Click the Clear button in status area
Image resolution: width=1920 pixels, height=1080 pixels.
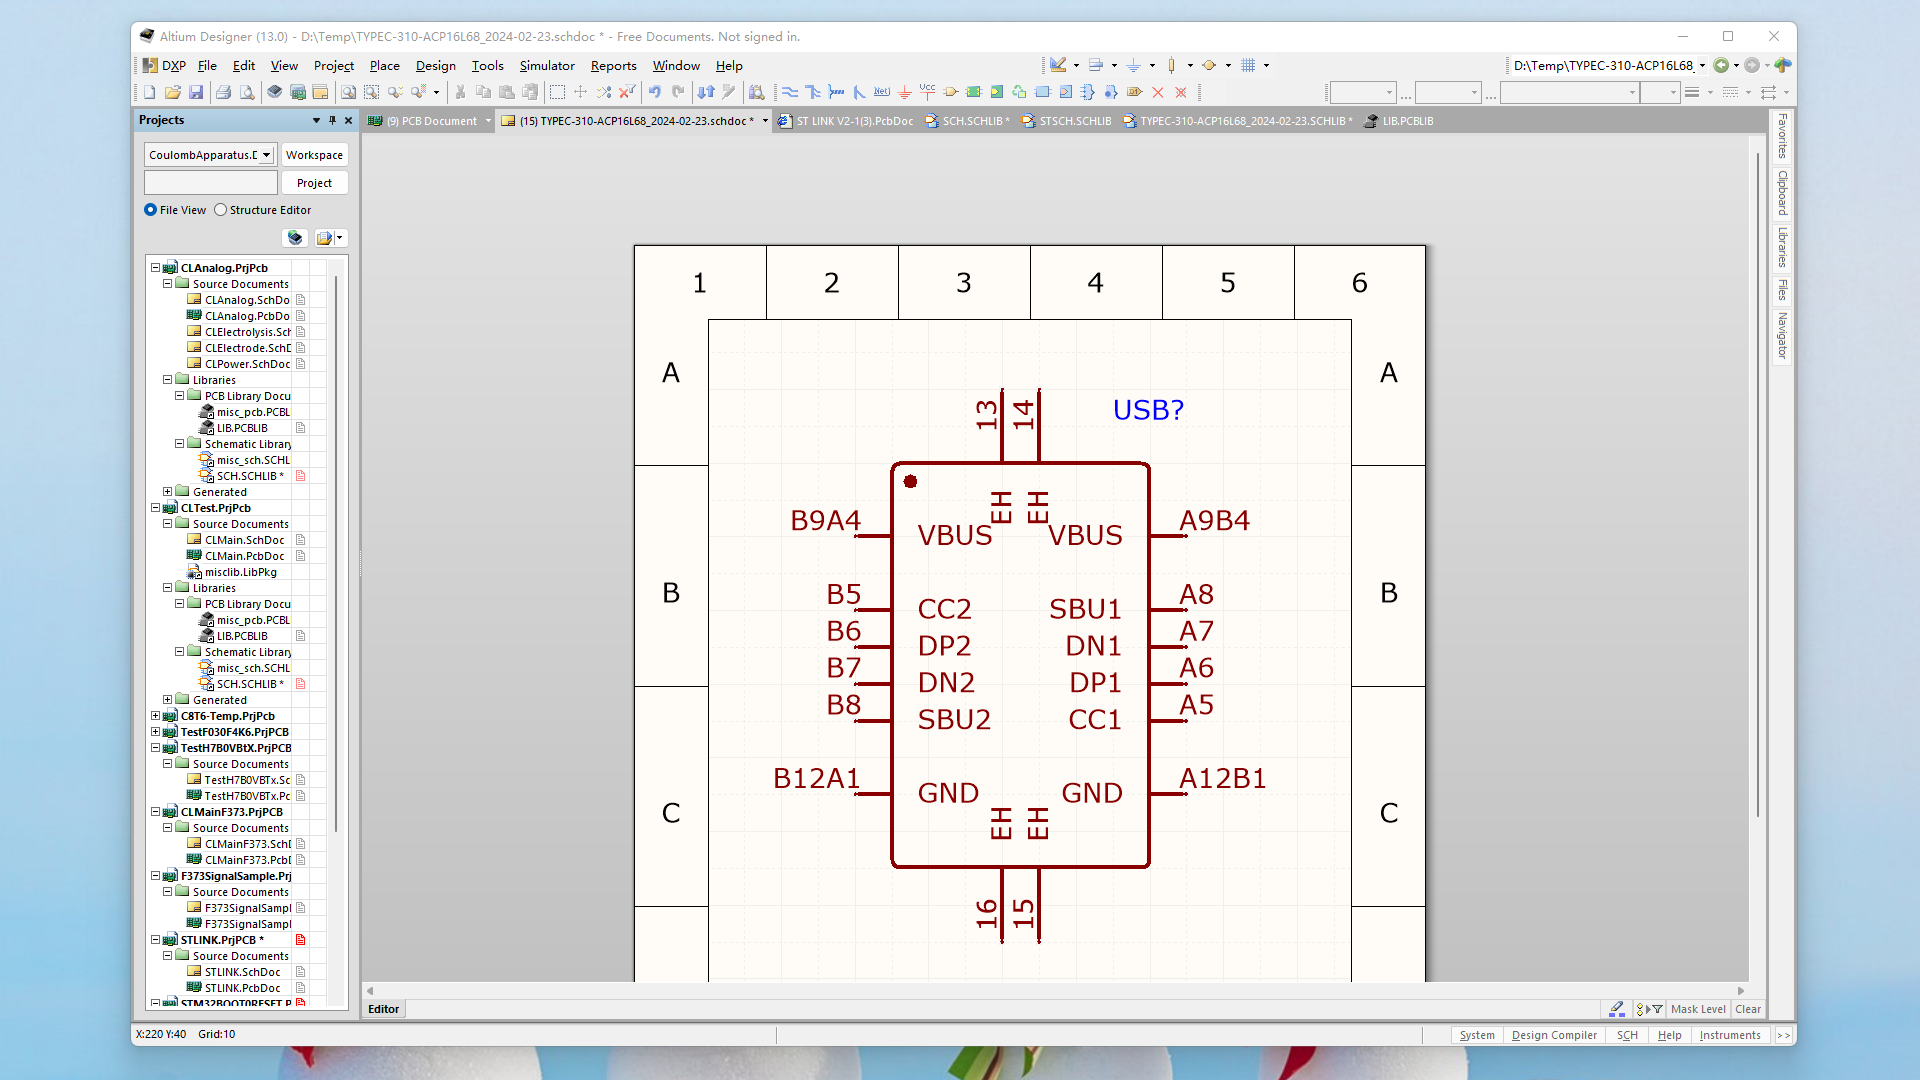(x=1748, y=1009)
